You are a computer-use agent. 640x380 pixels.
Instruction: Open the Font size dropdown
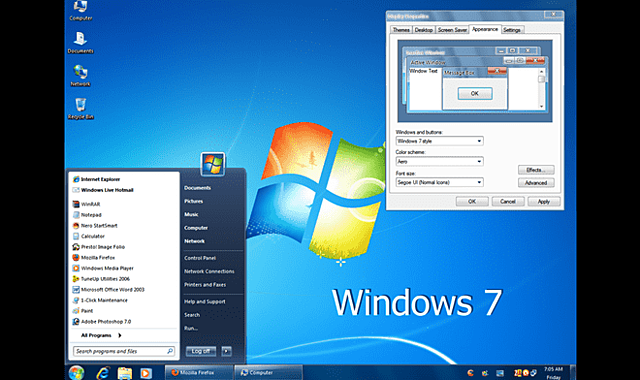point(439,182)
